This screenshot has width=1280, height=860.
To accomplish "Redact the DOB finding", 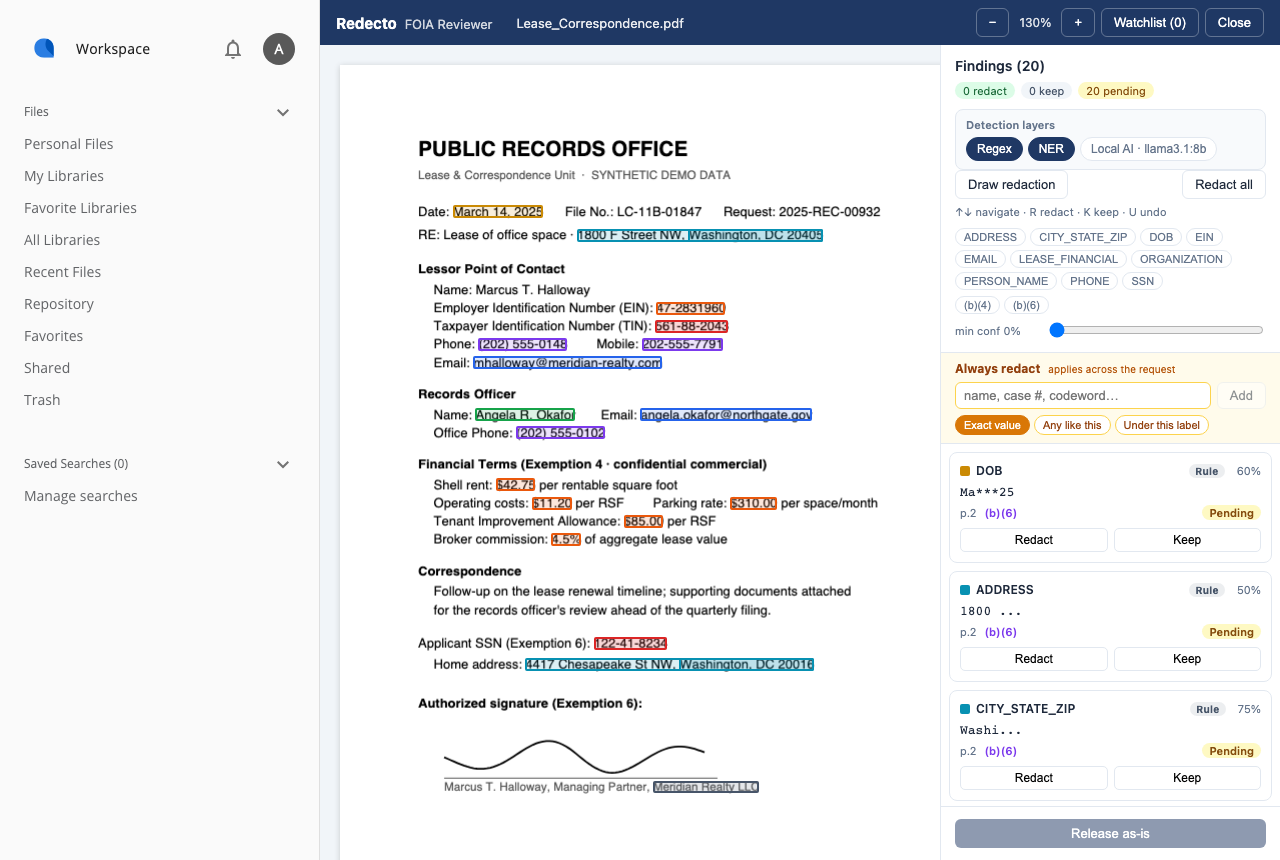I will pos(1034,540).
